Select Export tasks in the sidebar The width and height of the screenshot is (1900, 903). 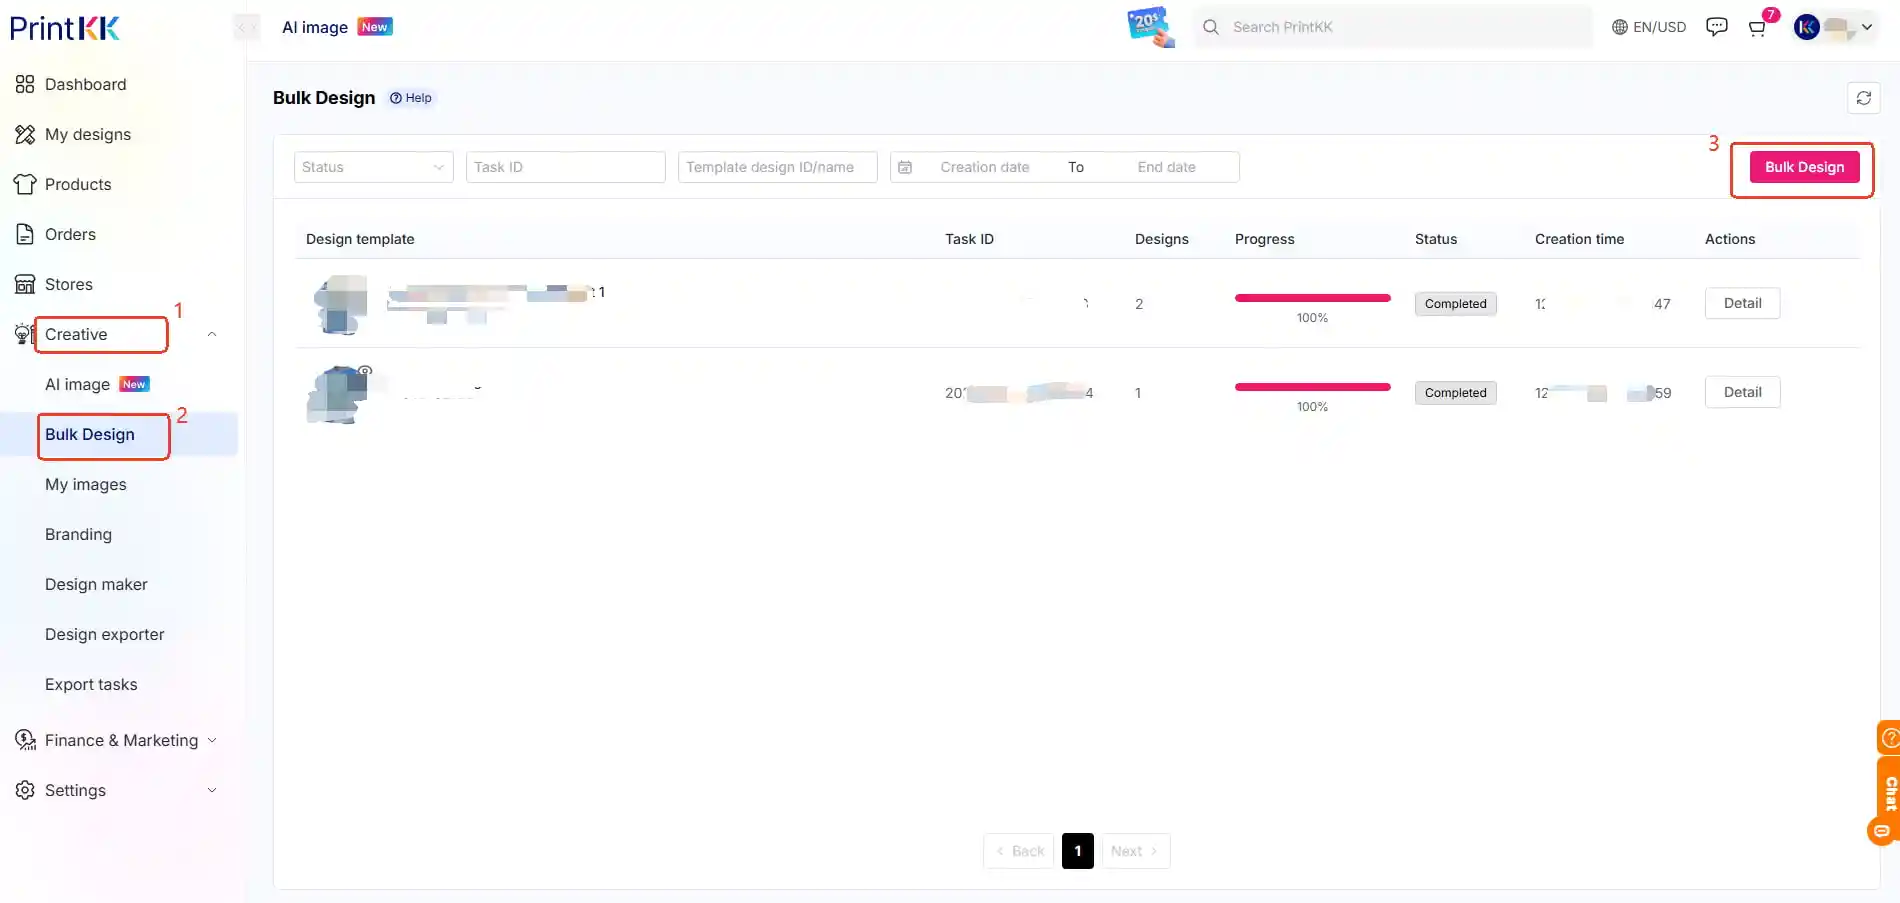91,684
